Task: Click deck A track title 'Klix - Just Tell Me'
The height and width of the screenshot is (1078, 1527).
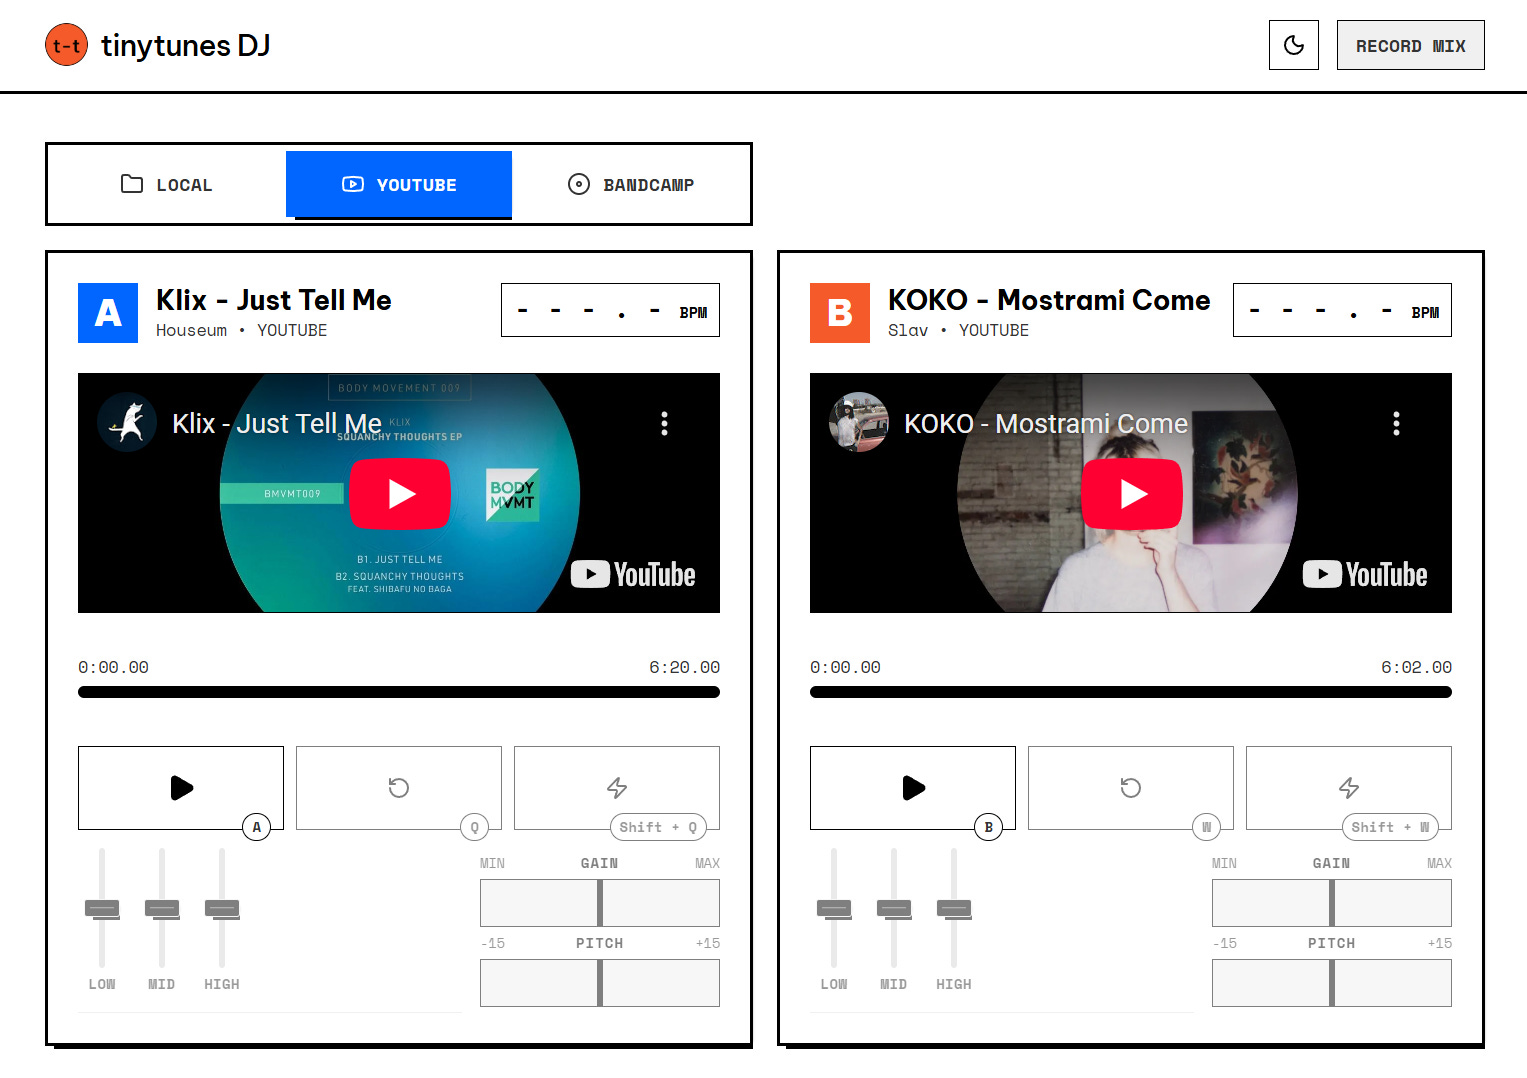Action: click(274, 300)
